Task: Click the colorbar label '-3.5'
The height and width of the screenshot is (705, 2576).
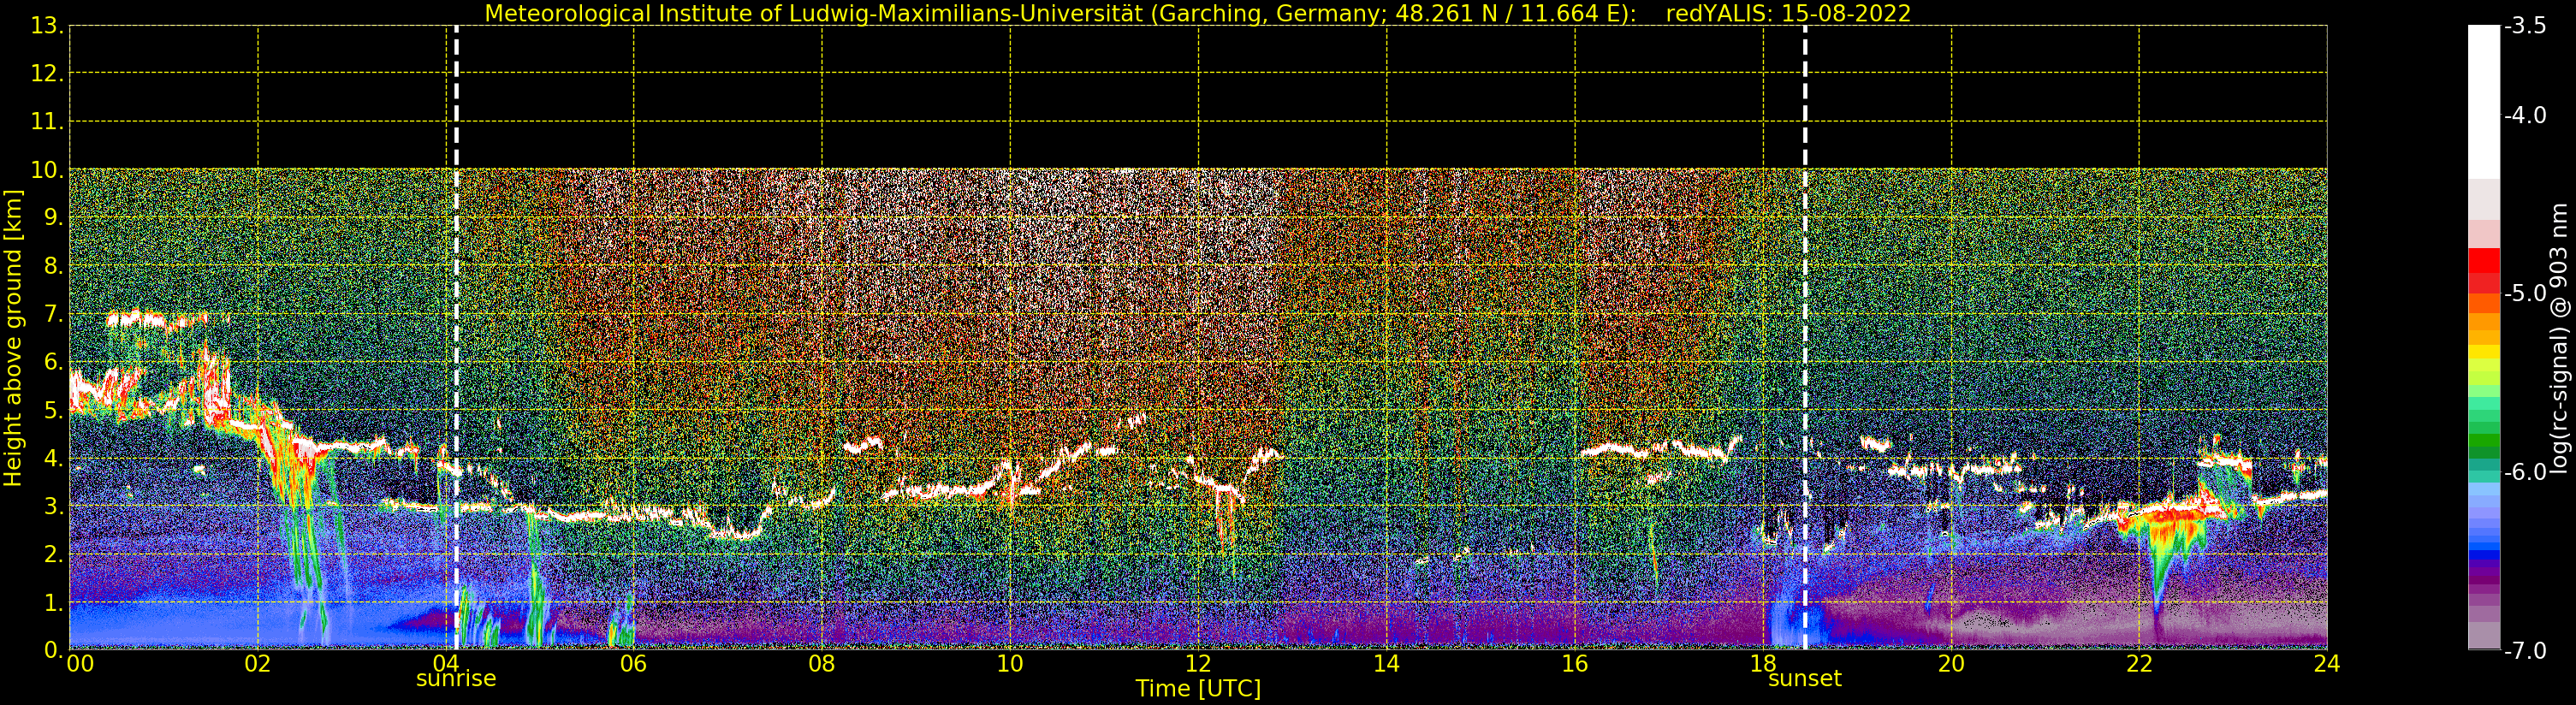Action: point(2525,26)
